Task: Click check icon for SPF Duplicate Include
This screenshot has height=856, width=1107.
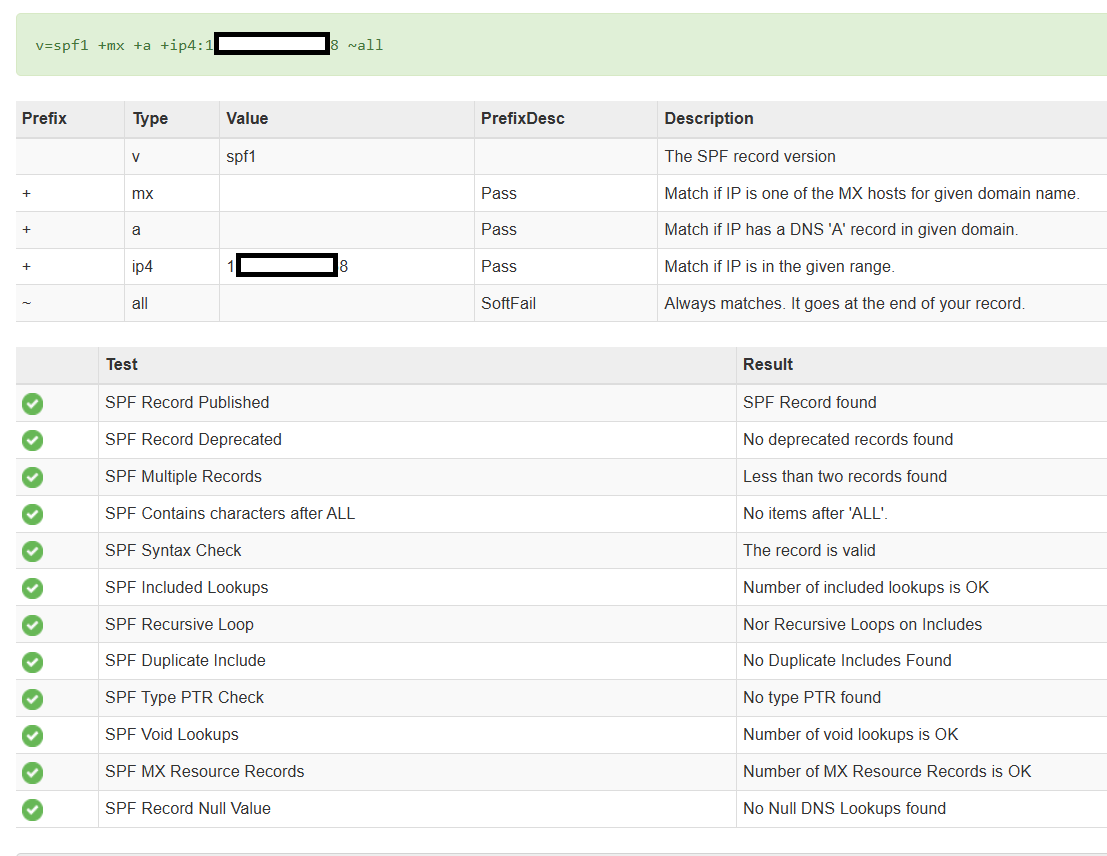Action: point(32,661)
